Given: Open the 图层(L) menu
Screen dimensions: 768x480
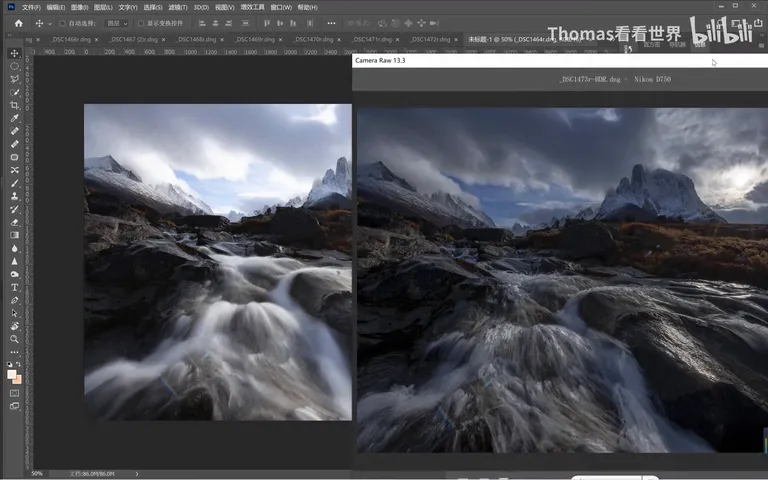Looking at the screenshot, I should click(103, 7).
